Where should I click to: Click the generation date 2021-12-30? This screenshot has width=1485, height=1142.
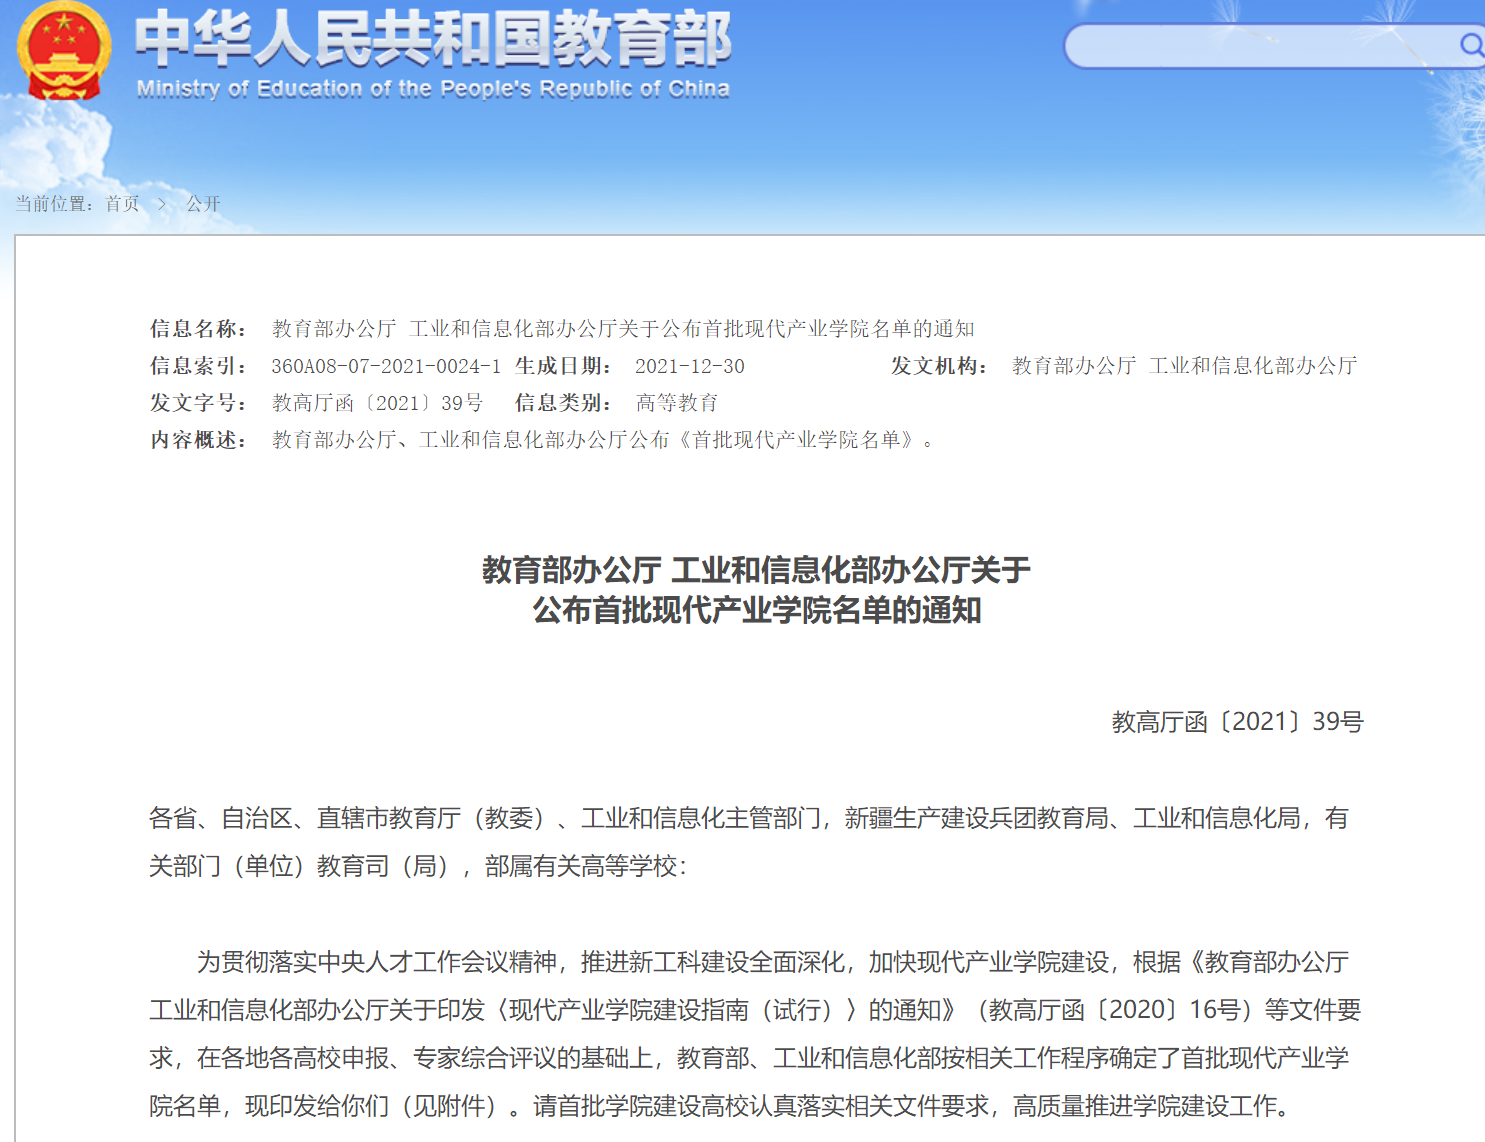[x=689, y=366]
